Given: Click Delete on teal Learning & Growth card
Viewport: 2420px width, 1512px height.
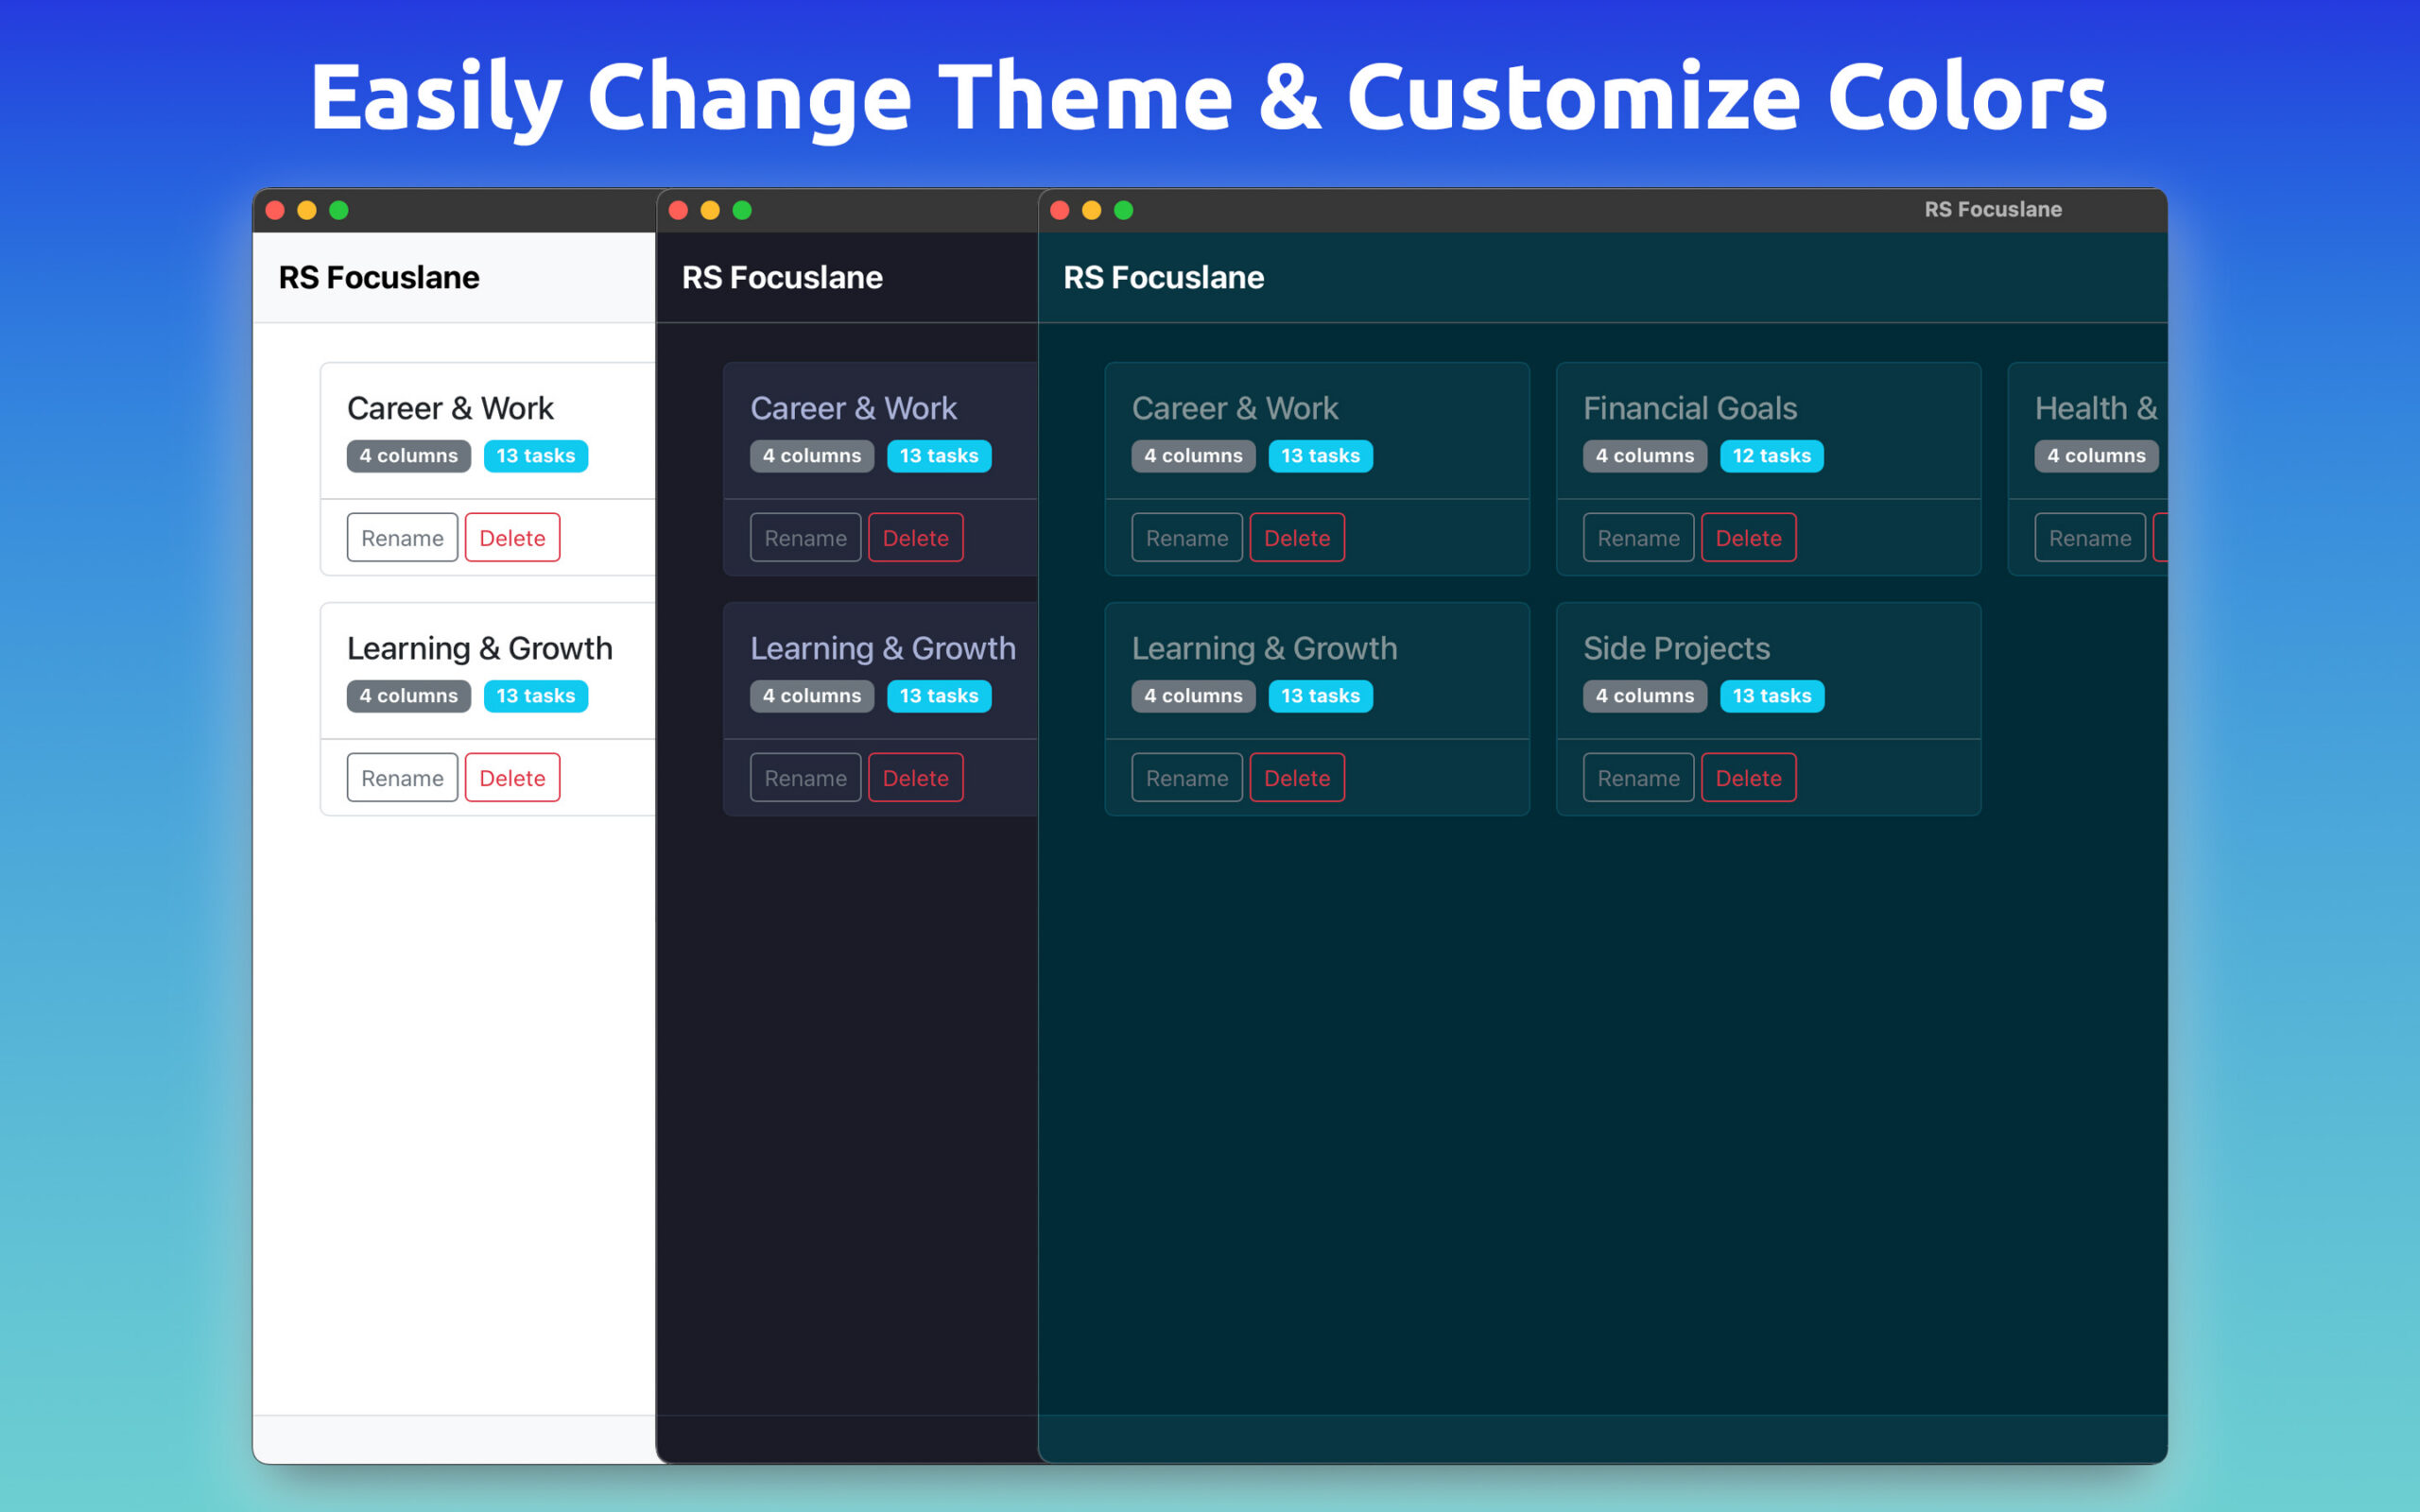Looking at the screenshot, I should 1296,778.
